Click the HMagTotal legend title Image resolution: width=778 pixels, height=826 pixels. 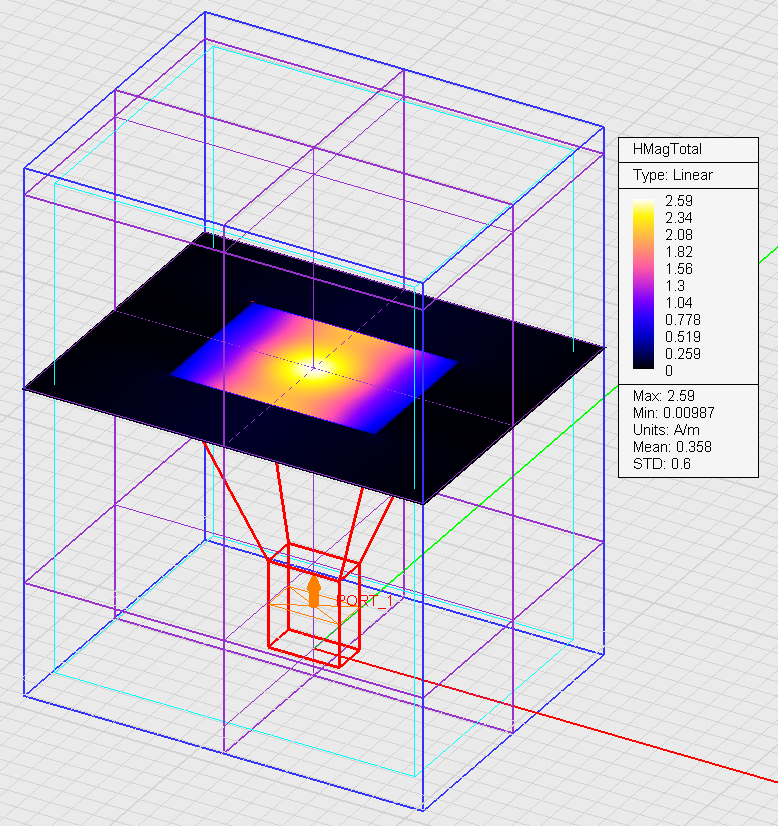pyautogui.click(x=667, y=149)
